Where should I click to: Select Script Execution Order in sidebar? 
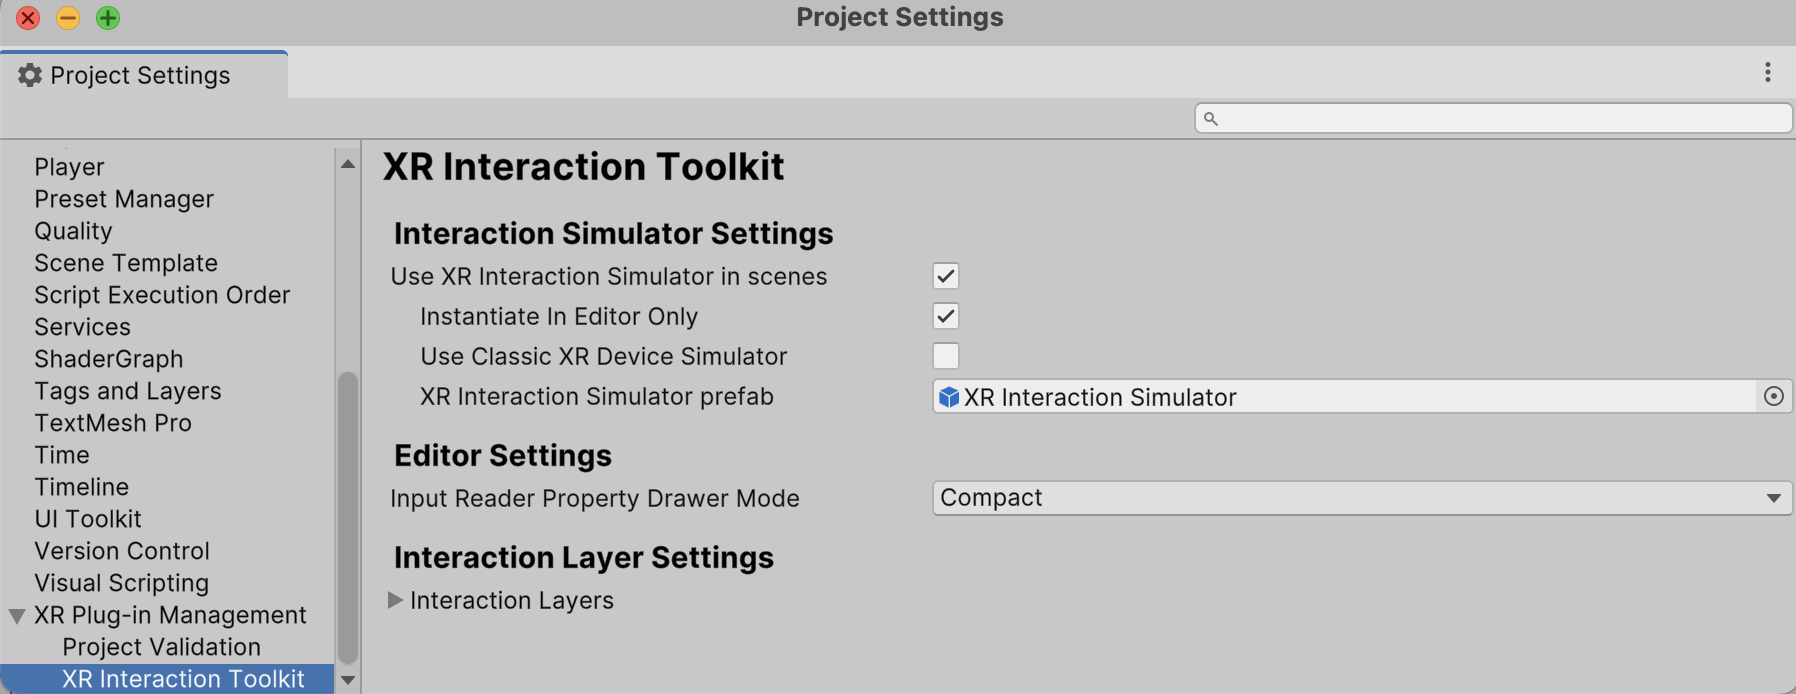coord(162,295)
